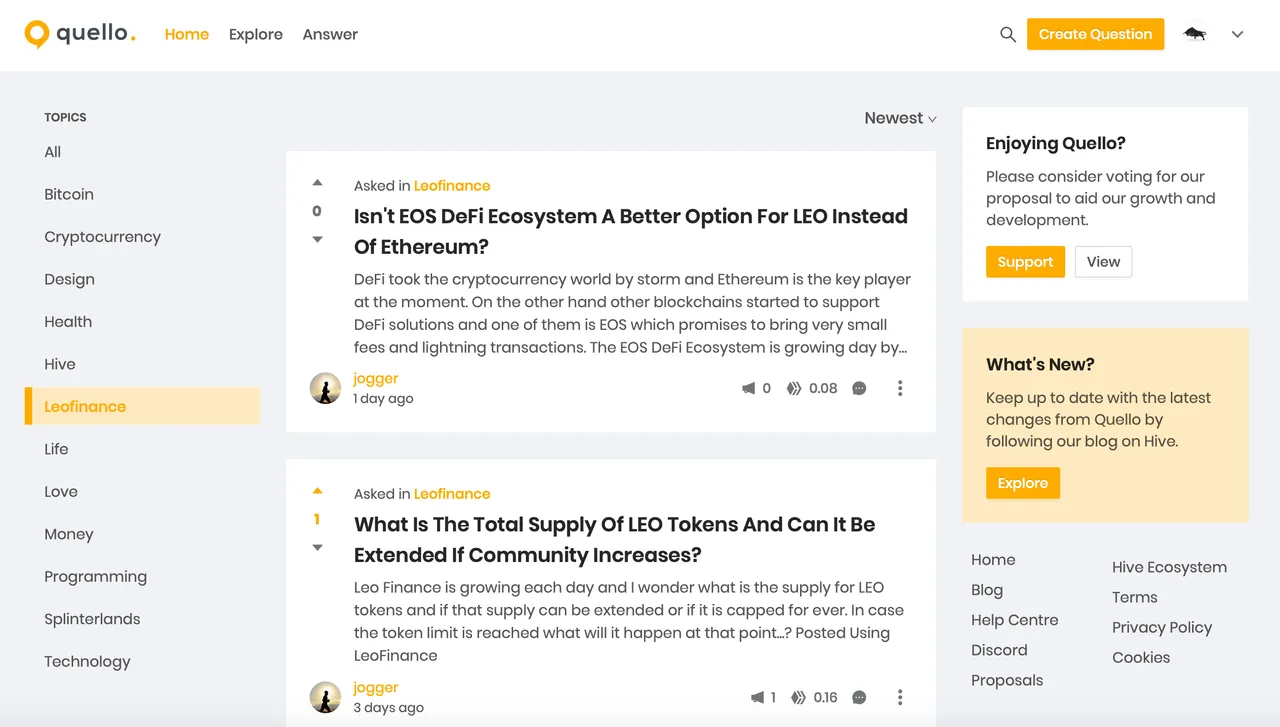Click the View button
Image resolution: width=1280 pixels, height=727 pixels.
coord(1103,262)
